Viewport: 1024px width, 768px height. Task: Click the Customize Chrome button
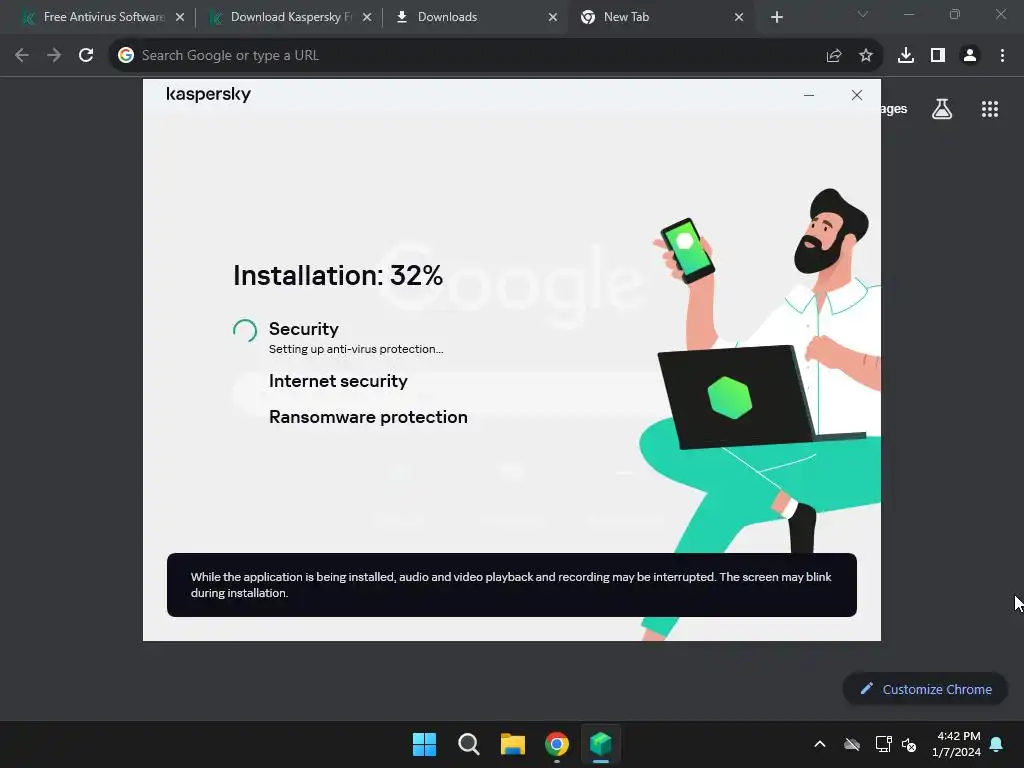[925, 689]
